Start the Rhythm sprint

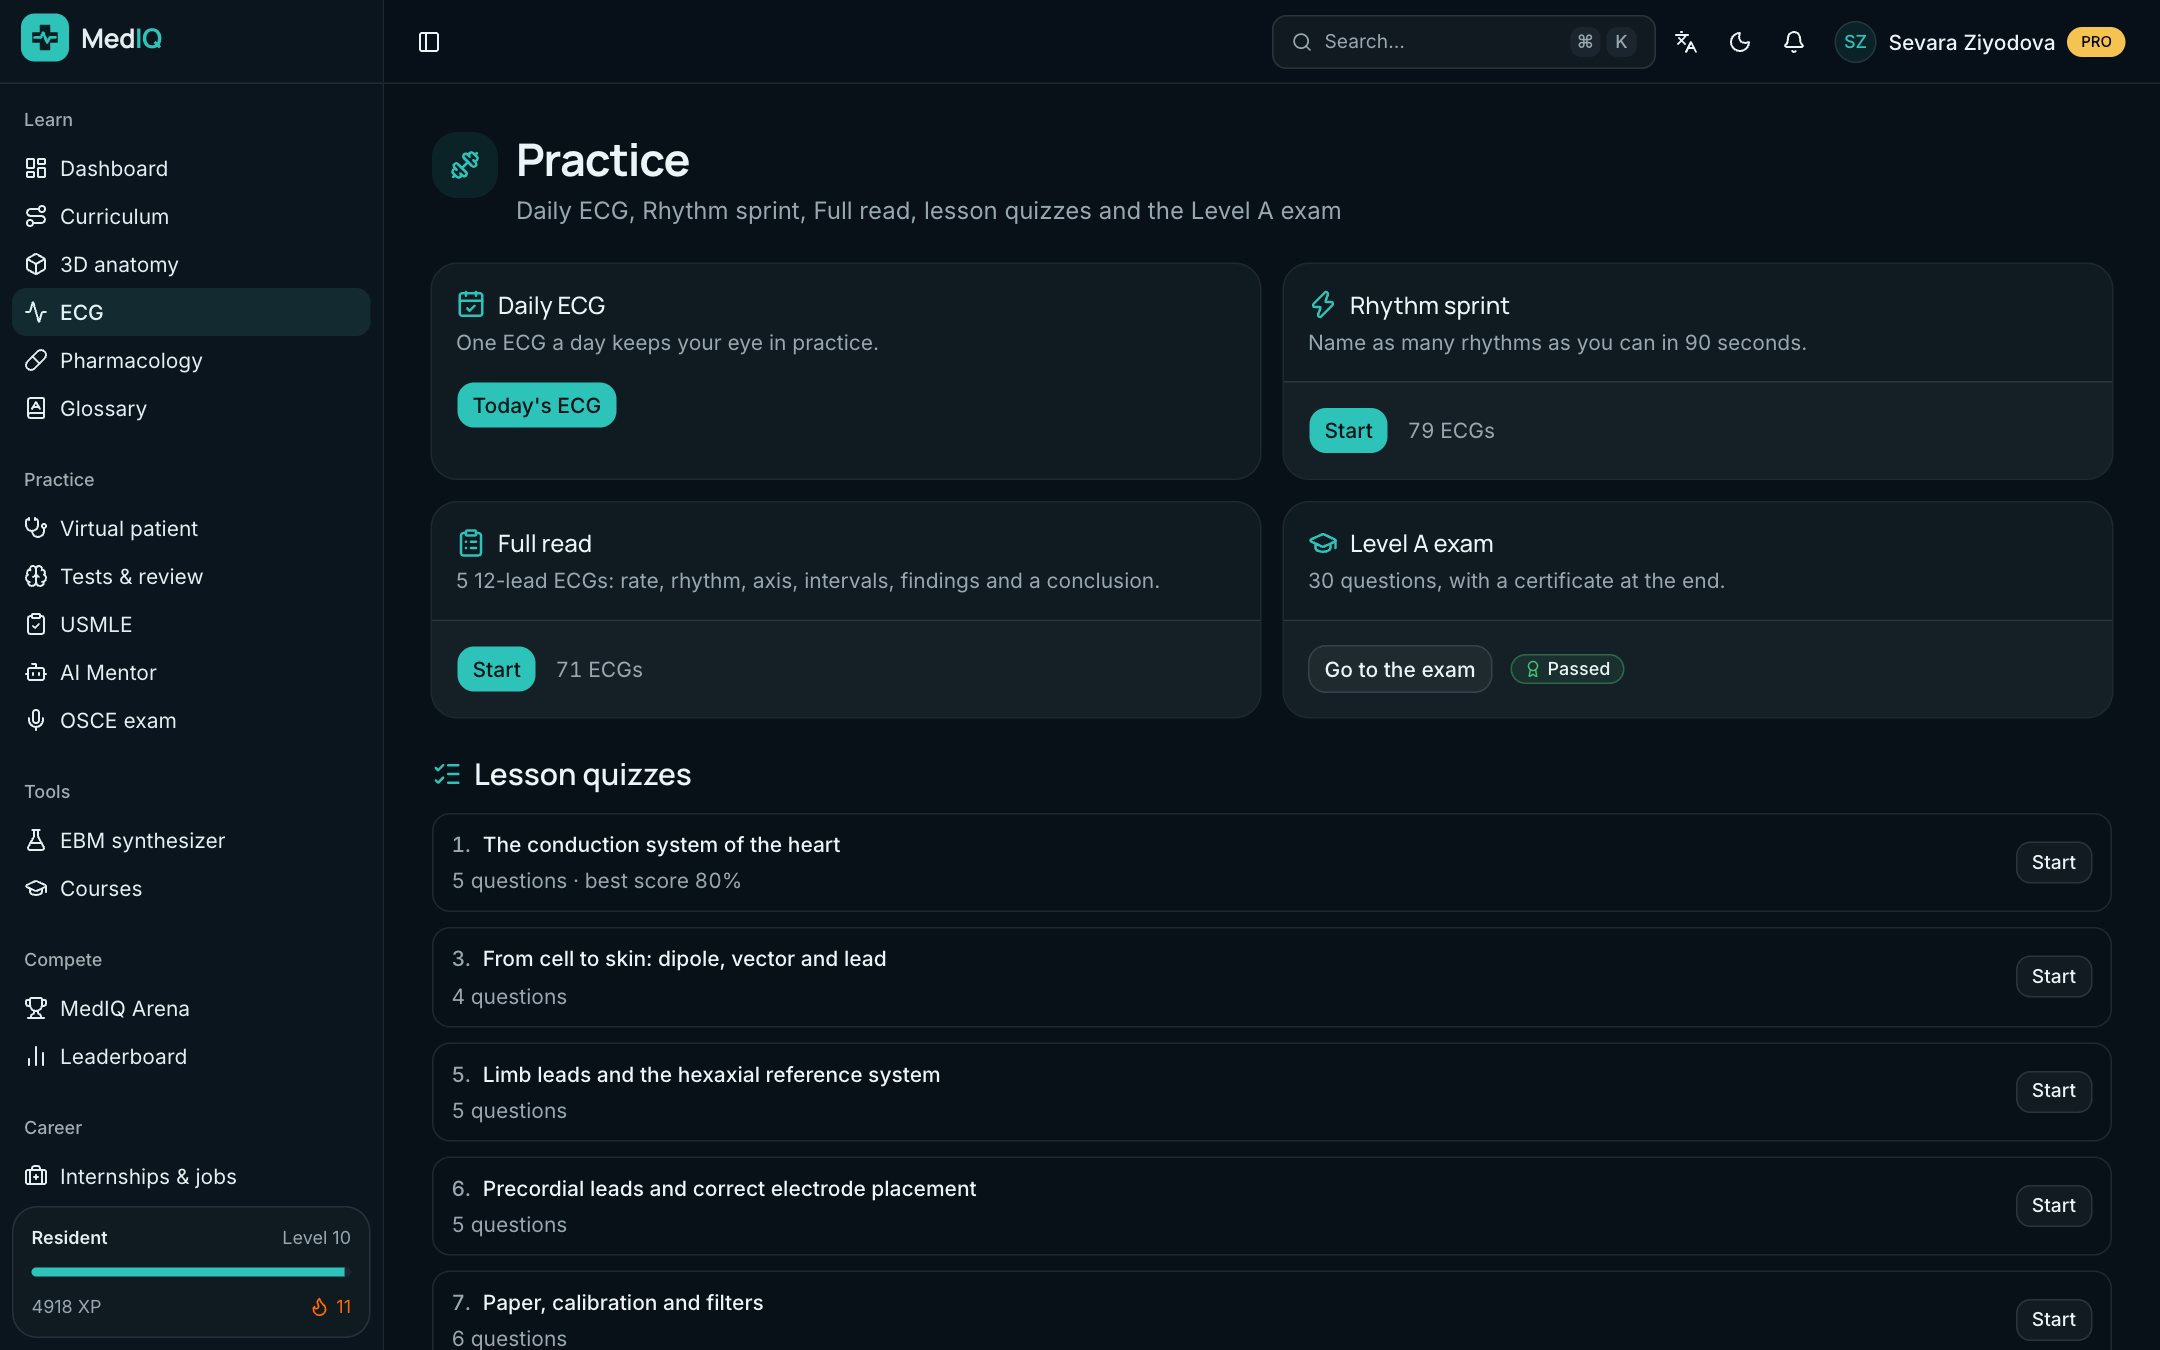[1348, 430]
